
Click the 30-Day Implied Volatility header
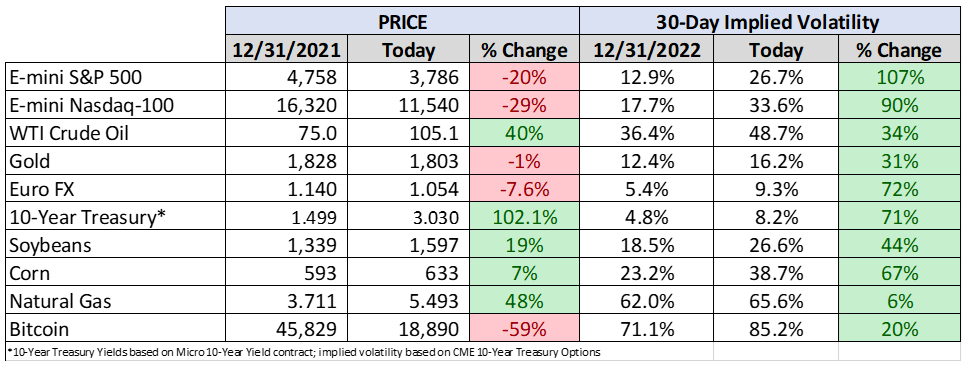click(x=770, y=22)
